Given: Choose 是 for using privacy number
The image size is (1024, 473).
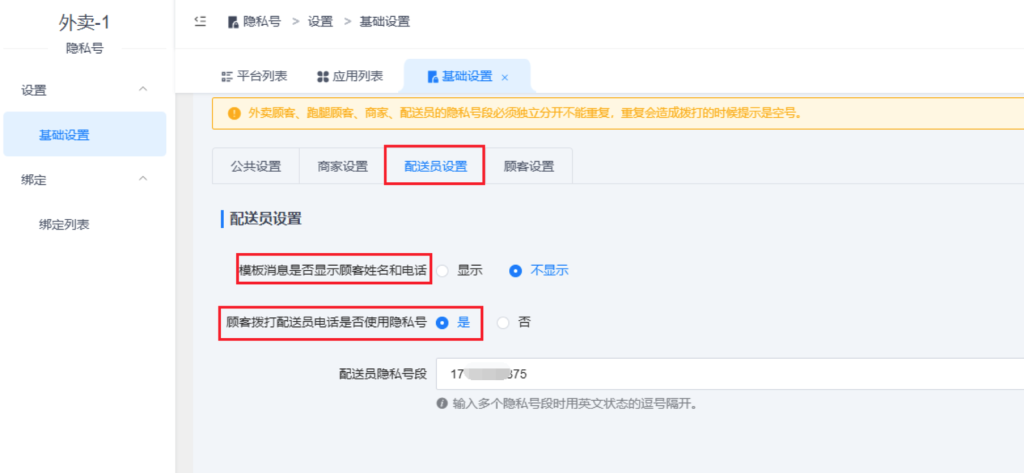Looking at the screenshot, I should tap(442, 322).
